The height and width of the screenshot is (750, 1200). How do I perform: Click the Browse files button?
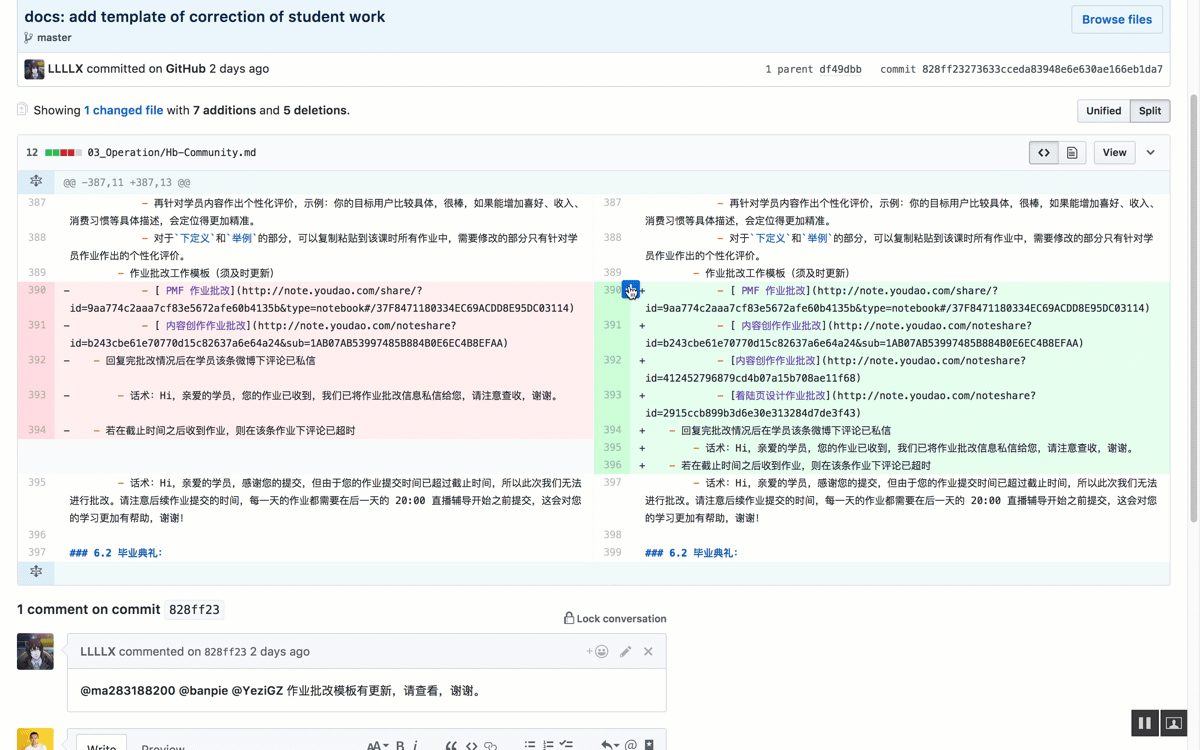[1116, 19]
